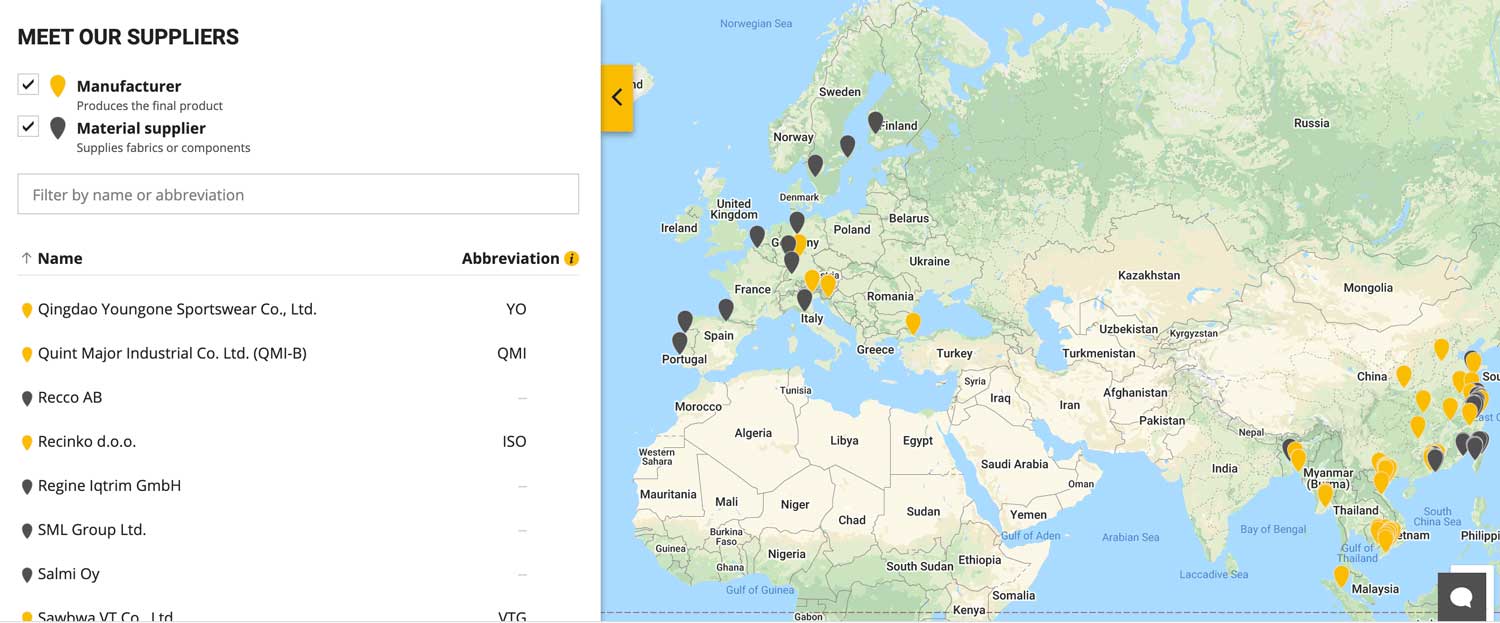Select the Recco AB supplier row
This screenshot has height=623, width=1500.
point(298,397)
